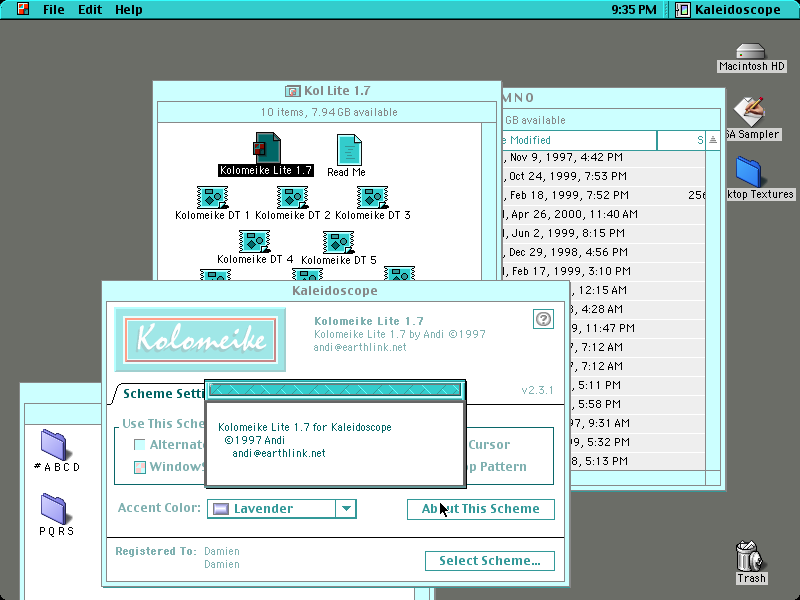
Task: Click the Kolomeike scheme logo preview
Action: click(x=200, y=340)
